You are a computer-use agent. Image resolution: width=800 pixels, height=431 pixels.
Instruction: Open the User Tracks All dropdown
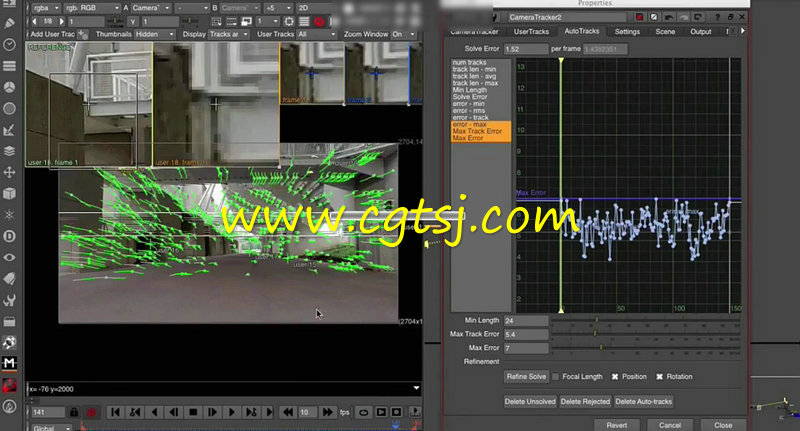click(x=317, y=34)
